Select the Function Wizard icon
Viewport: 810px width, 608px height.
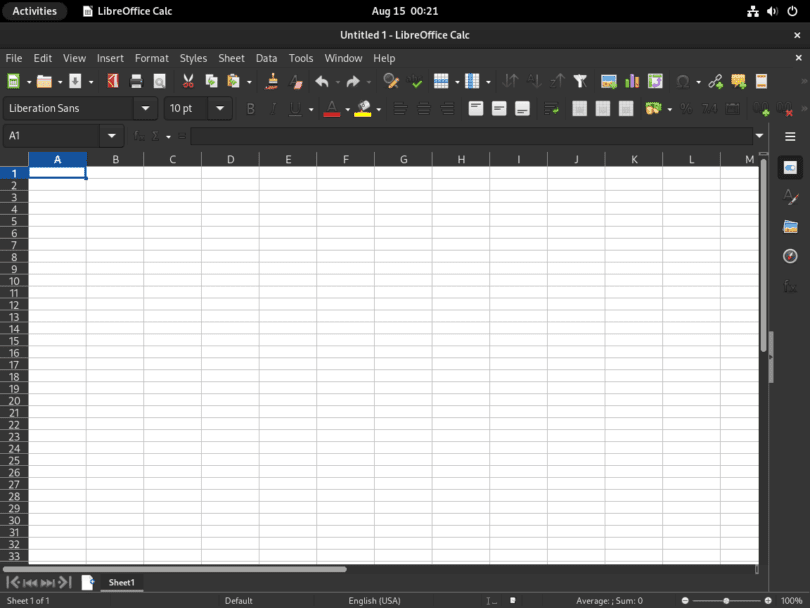[138, 136]
